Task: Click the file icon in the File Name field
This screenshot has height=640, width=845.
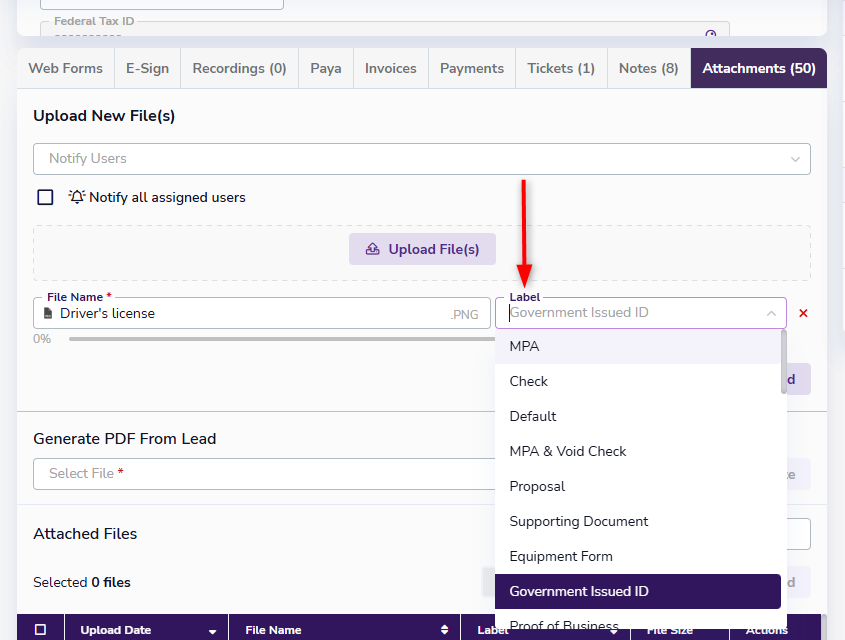Action: [48, 313]
